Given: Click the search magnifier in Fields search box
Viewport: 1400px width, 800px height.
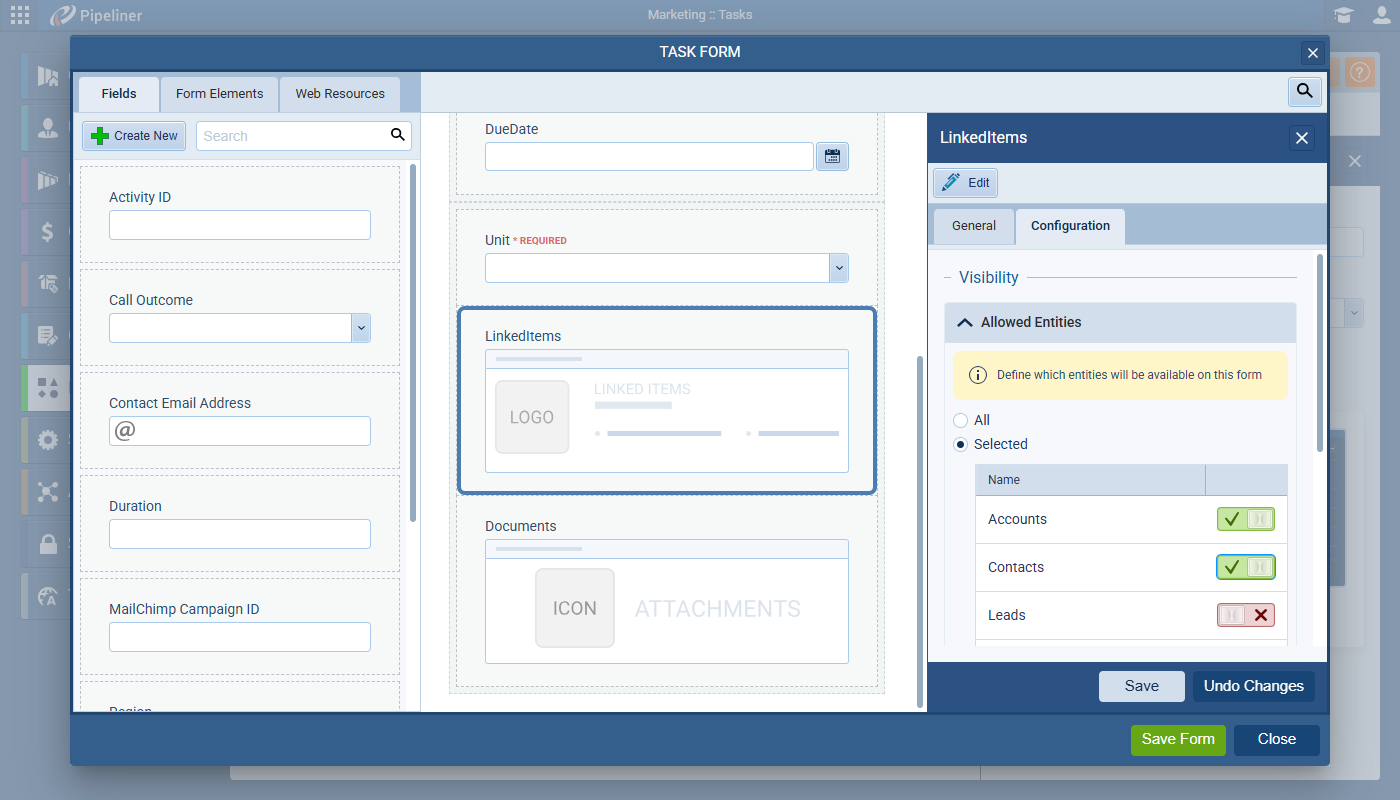Looking at the screenshot, I should 397,135.
